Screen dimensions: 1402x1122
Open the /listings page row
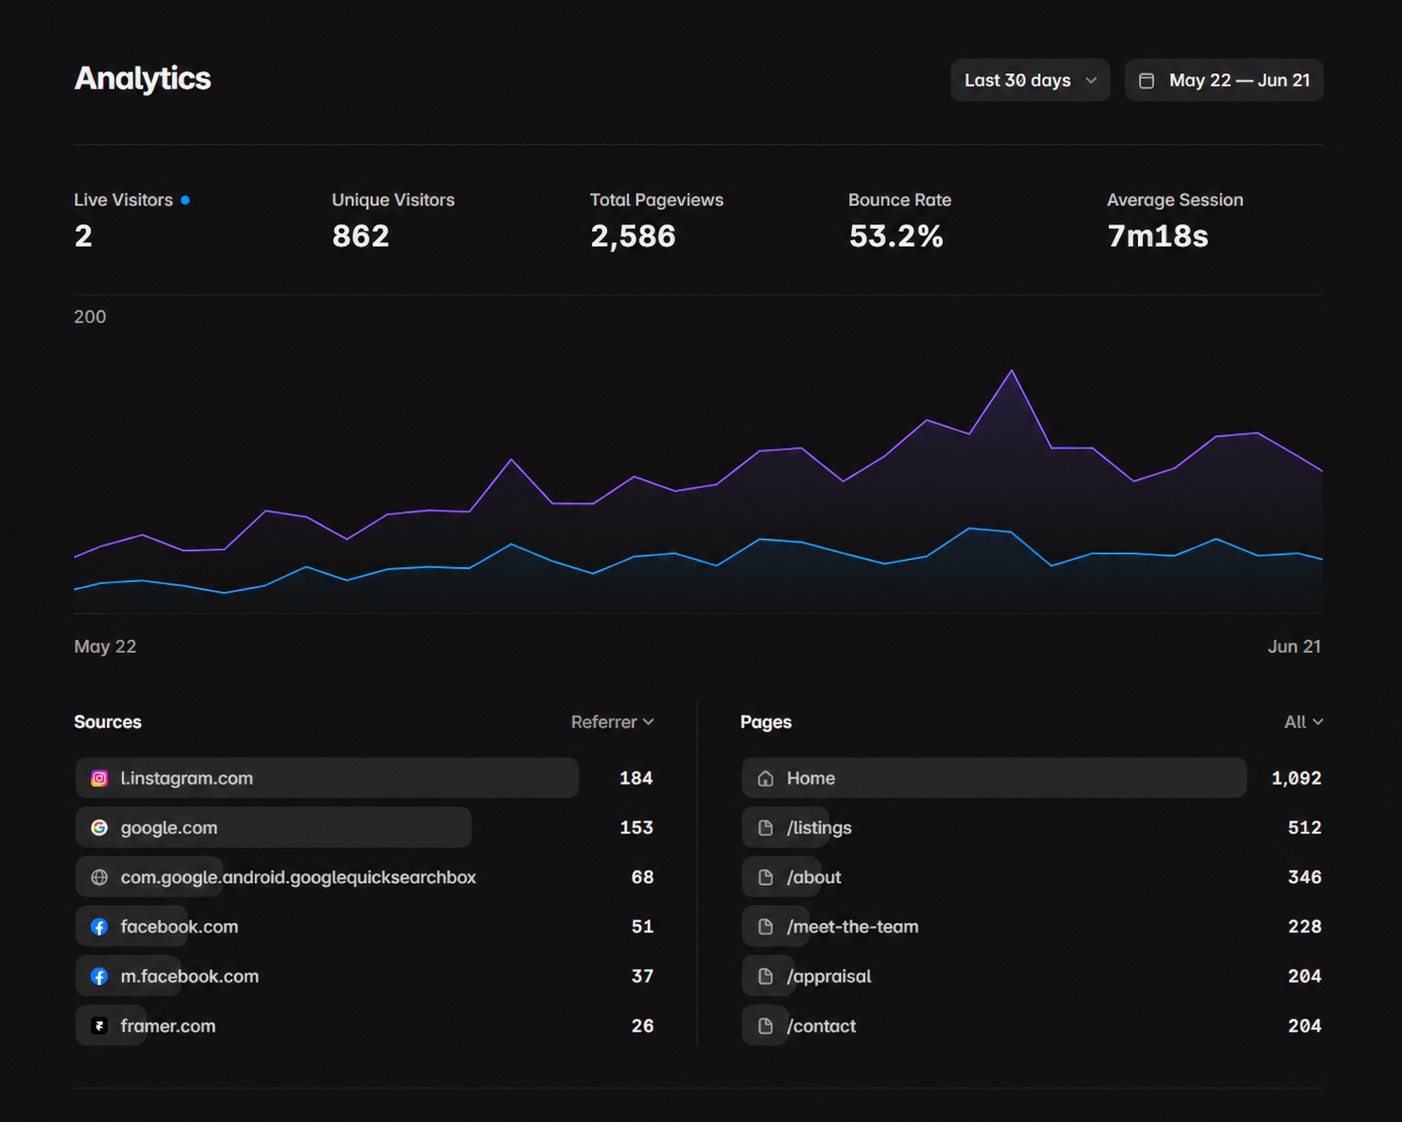pyautogui.click(x=1032, y=828)
